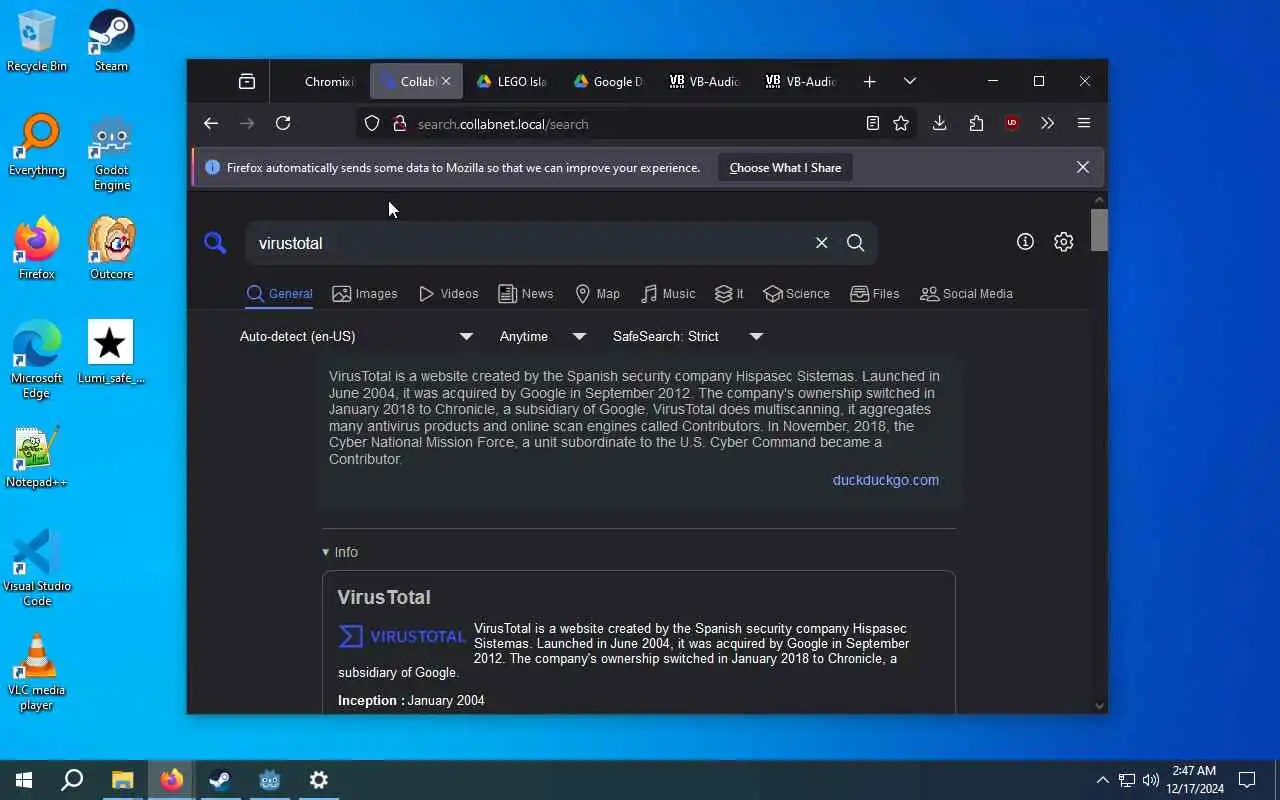Open Settings gear on the taskbar
This screenshot has height=800, width=1280.
point(318,780)
